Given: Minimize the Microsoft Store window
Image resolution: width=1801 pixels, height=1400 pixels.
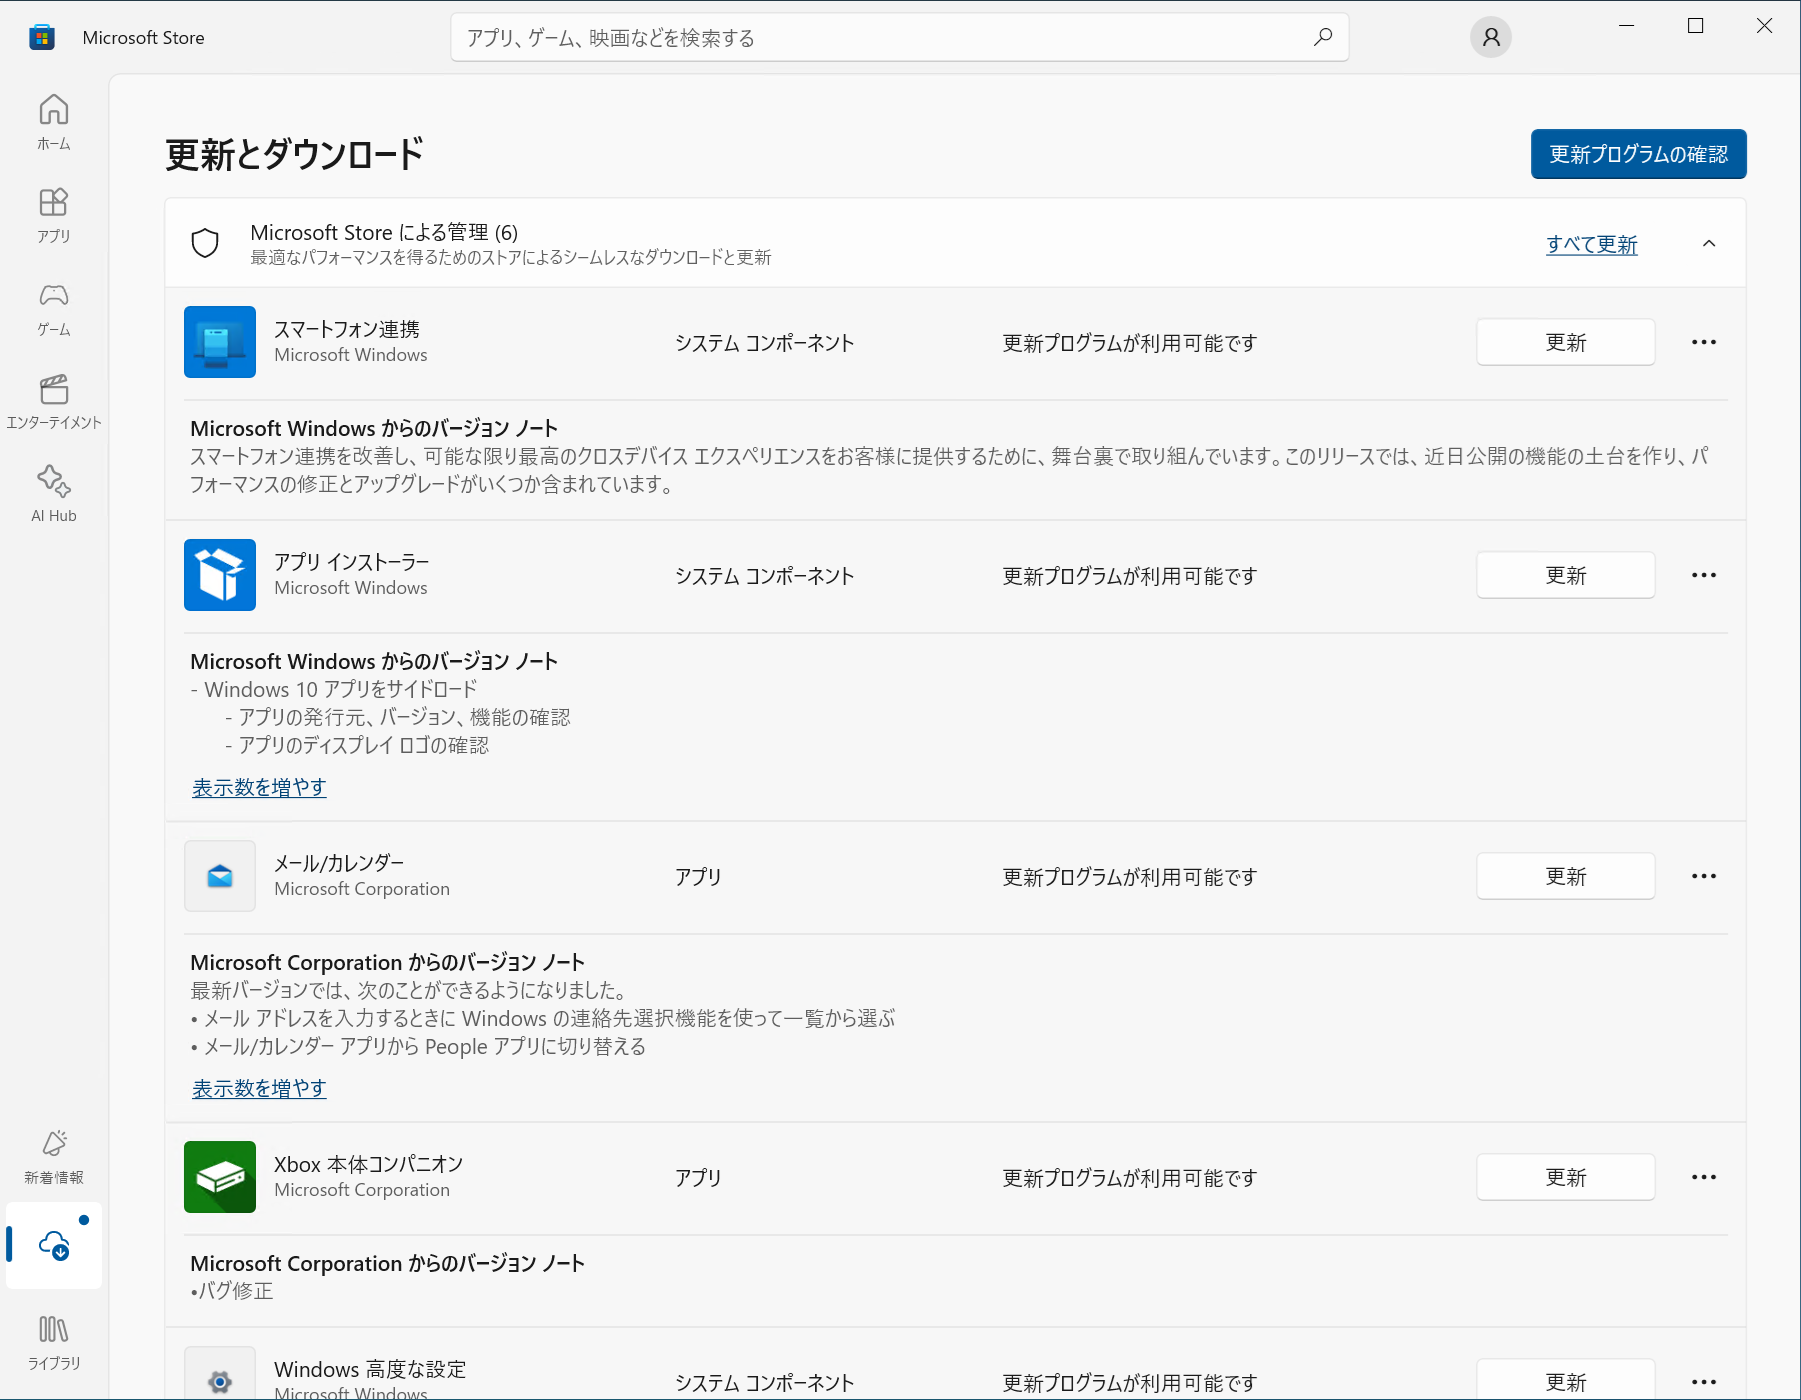Looking at the screenshot, I should 1627,26.
